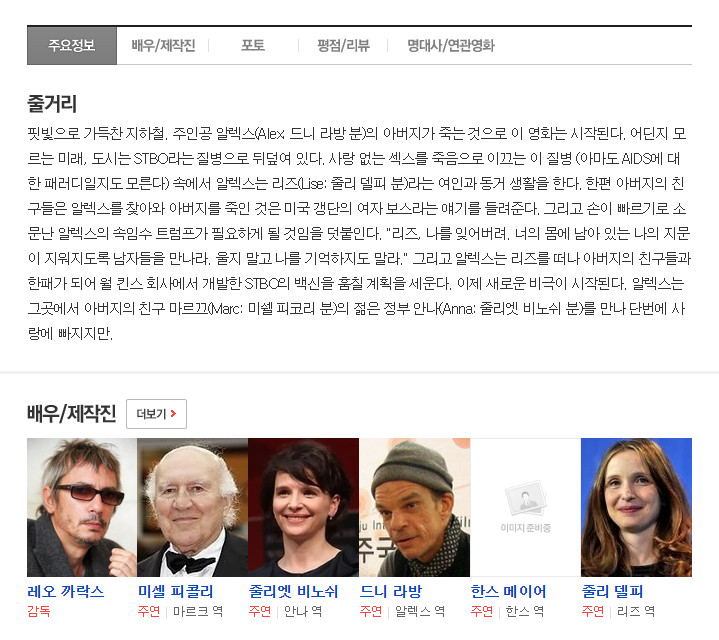Click 줄리엣 비노쉬 portrait thumbnail

click(303, 507)
